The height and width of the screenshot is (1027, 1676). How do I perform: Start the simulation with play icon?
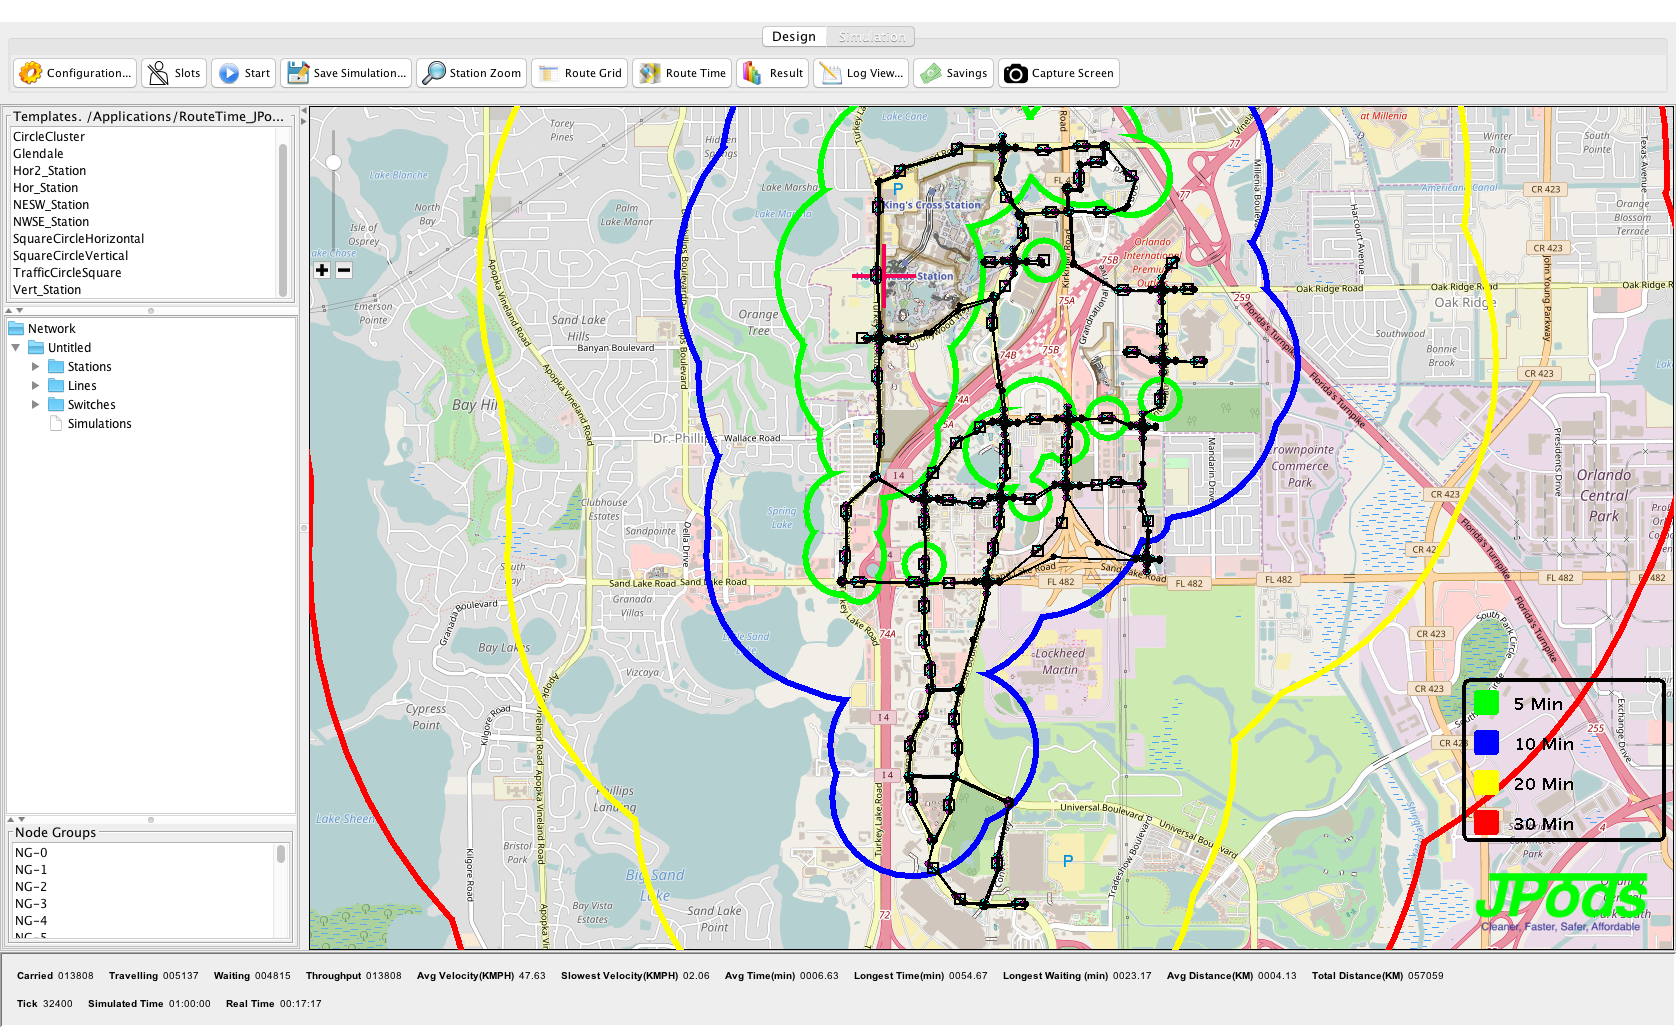[229, 73]
